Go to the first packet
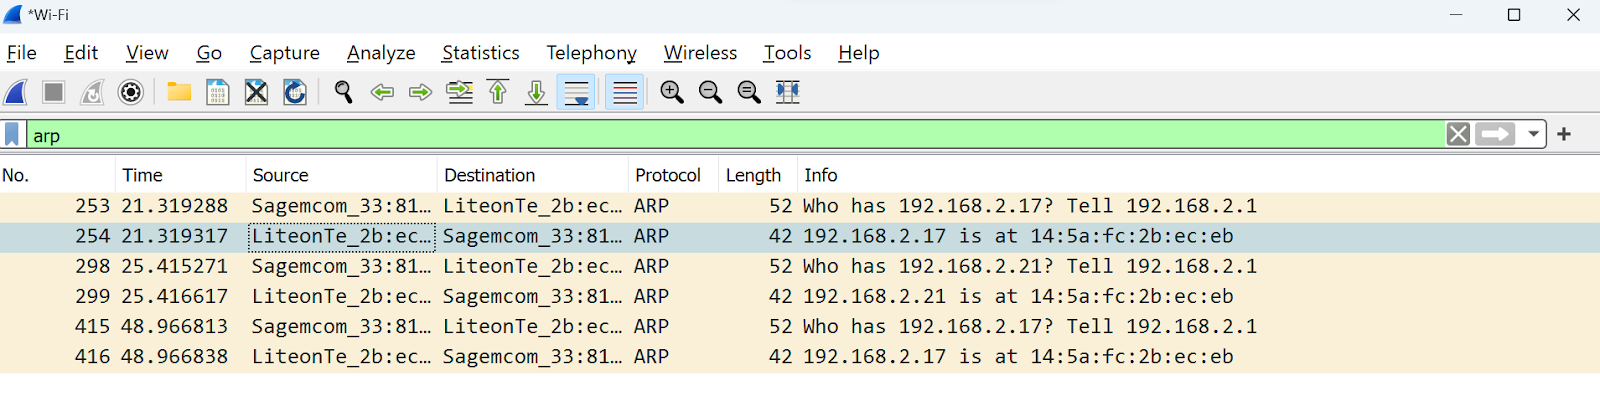 point(498,92)
